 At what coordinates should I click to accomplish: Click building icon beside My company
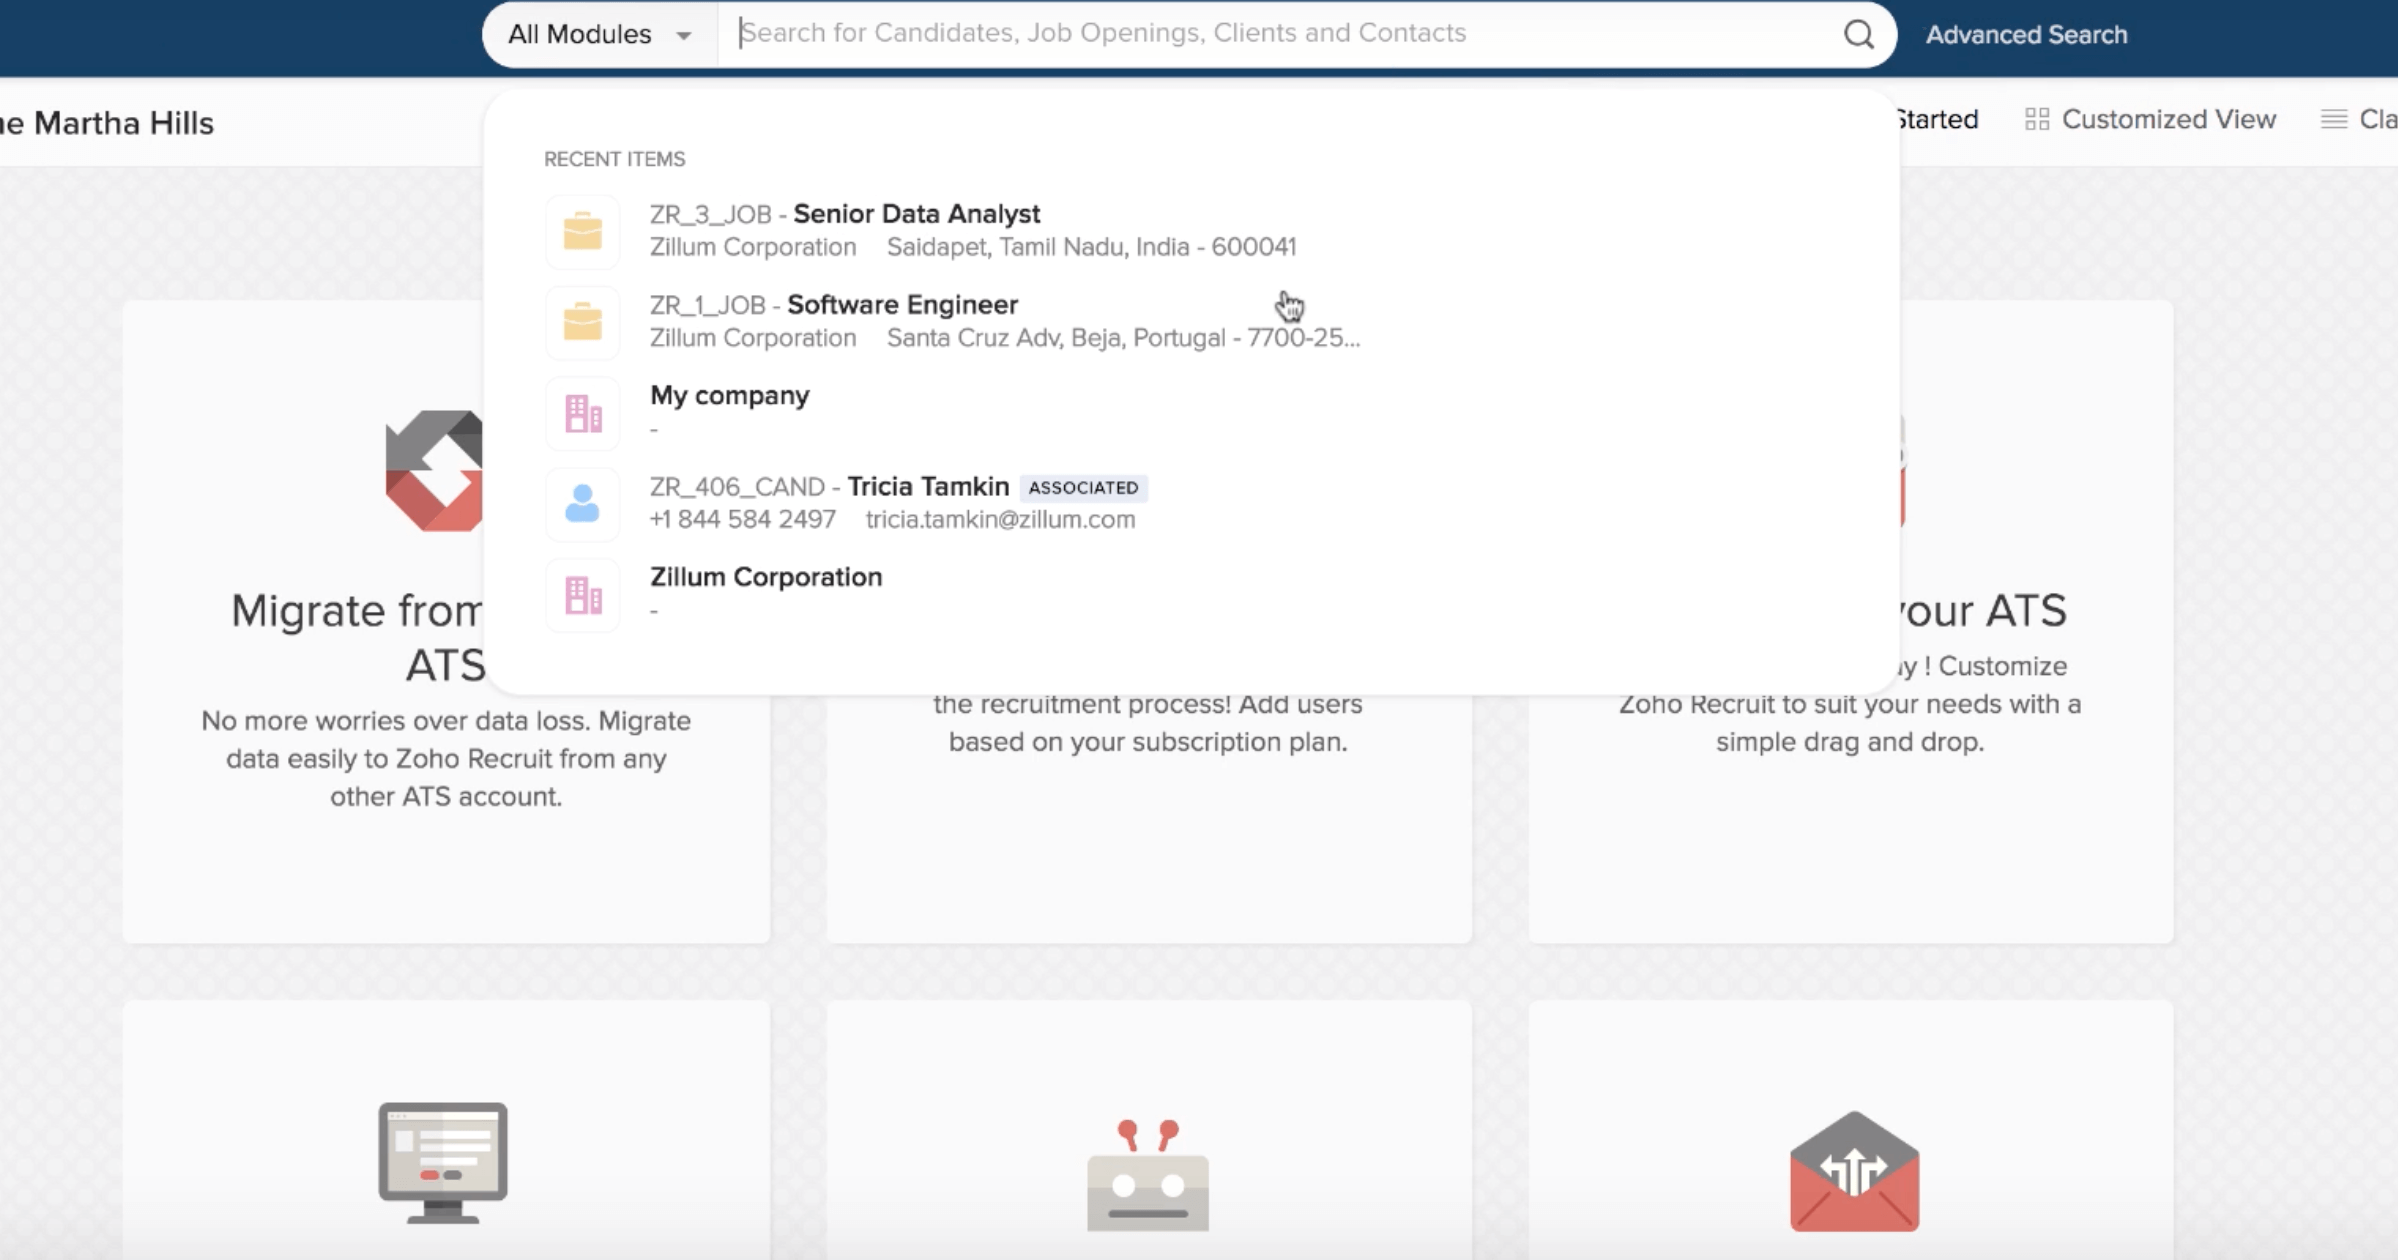click(582, 413)
